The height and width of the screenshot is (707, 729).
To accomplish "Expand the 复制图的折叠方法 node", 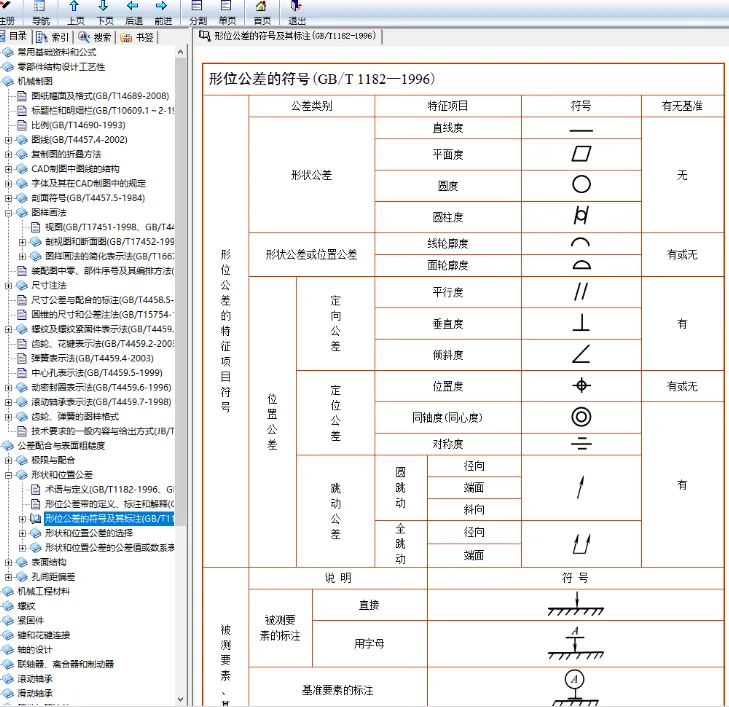I will (8, 154).
